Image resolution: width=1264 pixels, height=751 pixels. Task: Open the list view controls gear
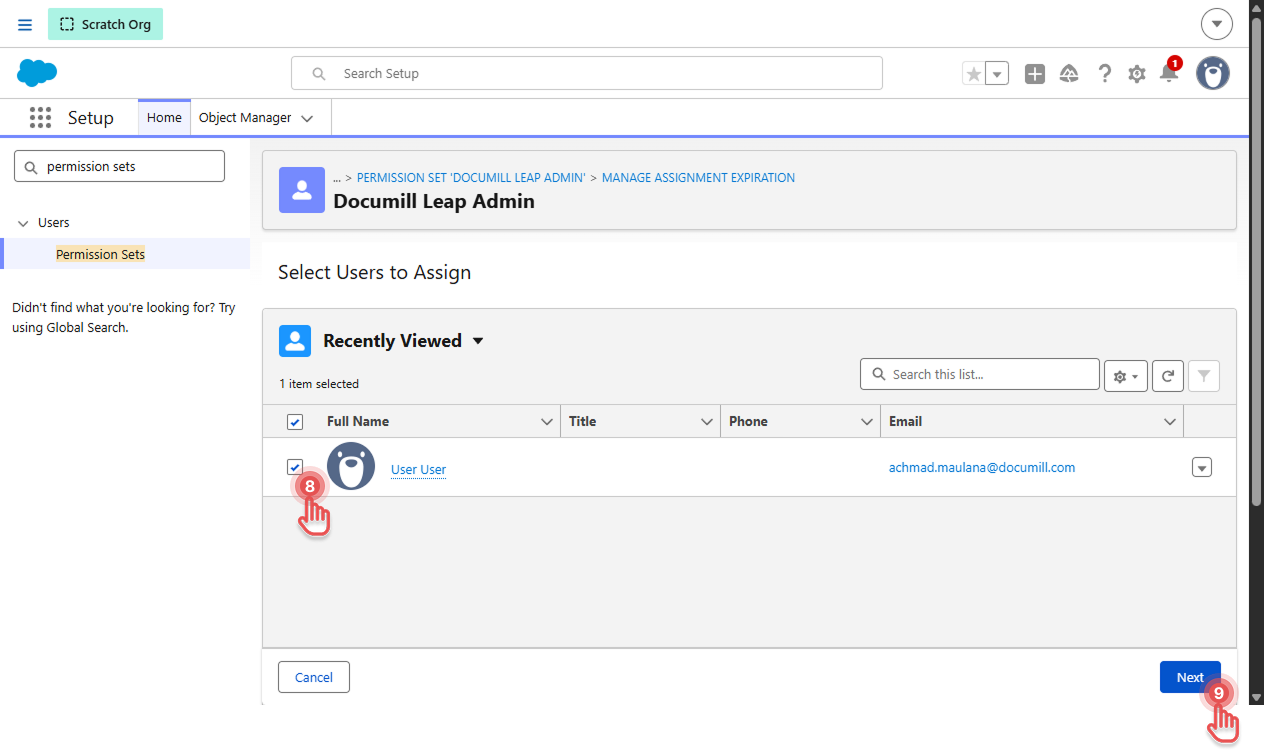1126,376
